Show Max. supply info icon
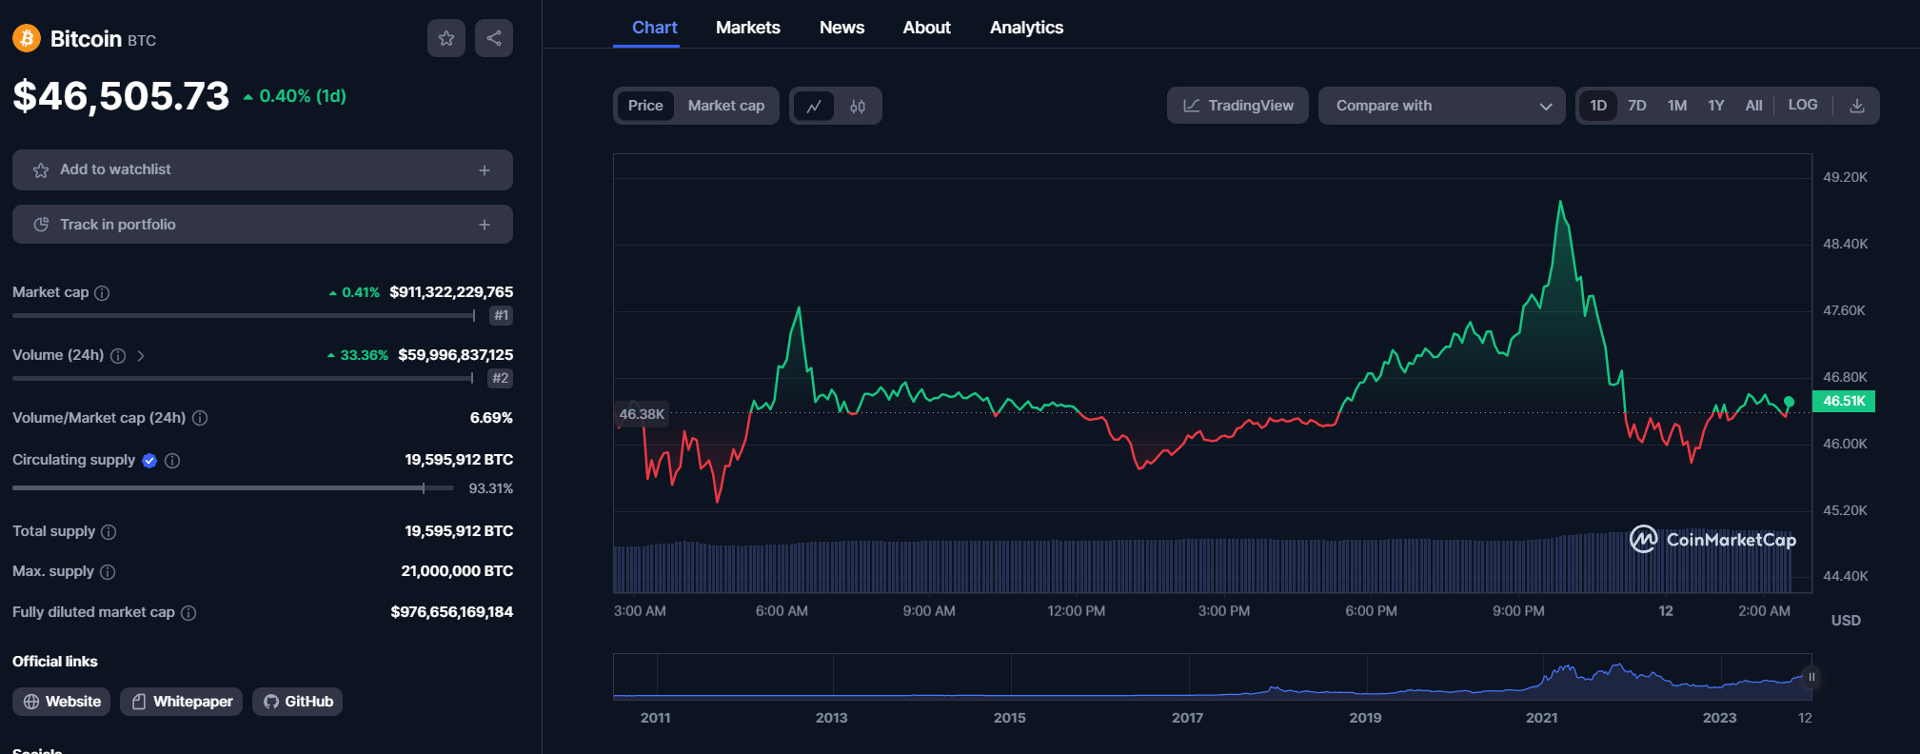The image size is (1920, 754). coord(108,572)
